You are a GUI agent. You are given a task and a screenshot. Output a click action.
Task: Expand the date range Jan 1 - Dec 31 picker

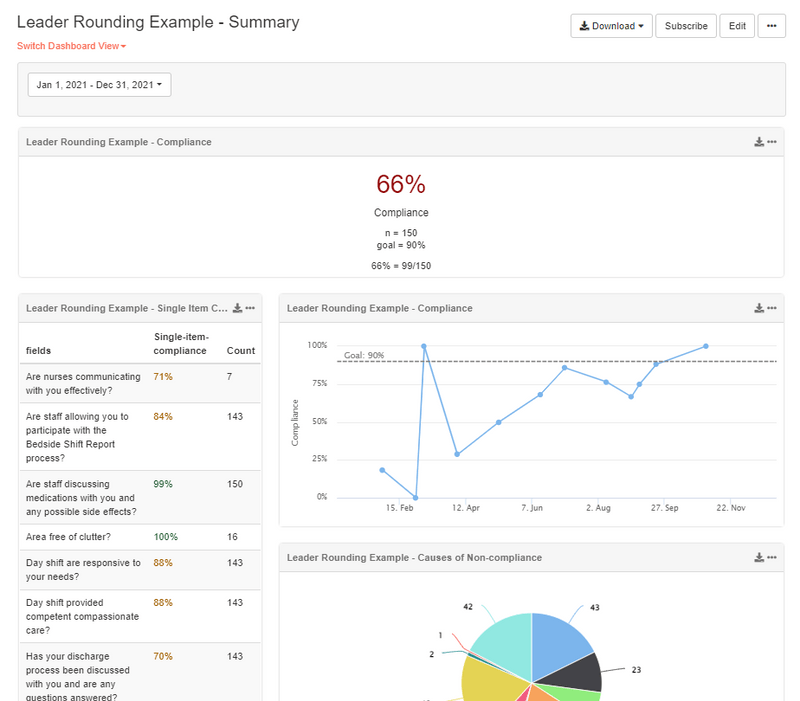point(100,85)
